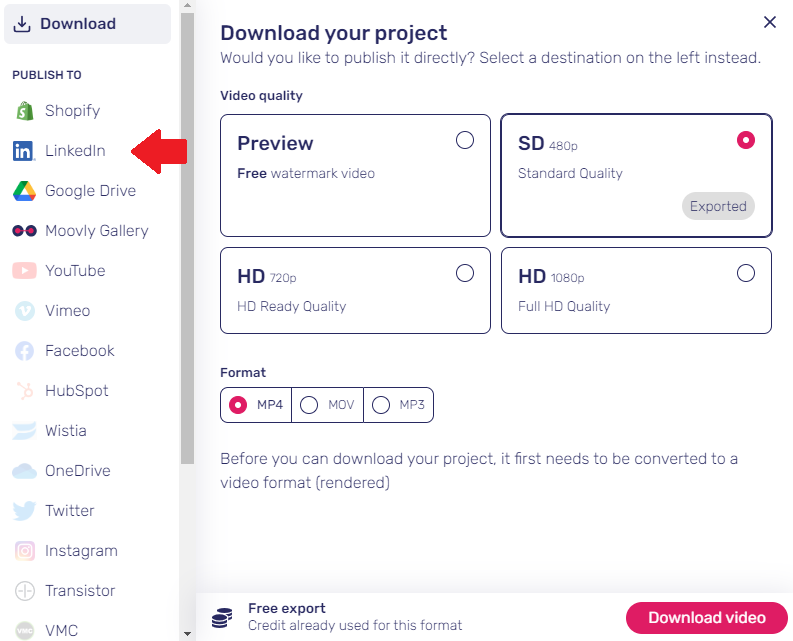Choose MP3 format option
The height and width of the screenshot is (641, 793).
[x=399, y=405]
